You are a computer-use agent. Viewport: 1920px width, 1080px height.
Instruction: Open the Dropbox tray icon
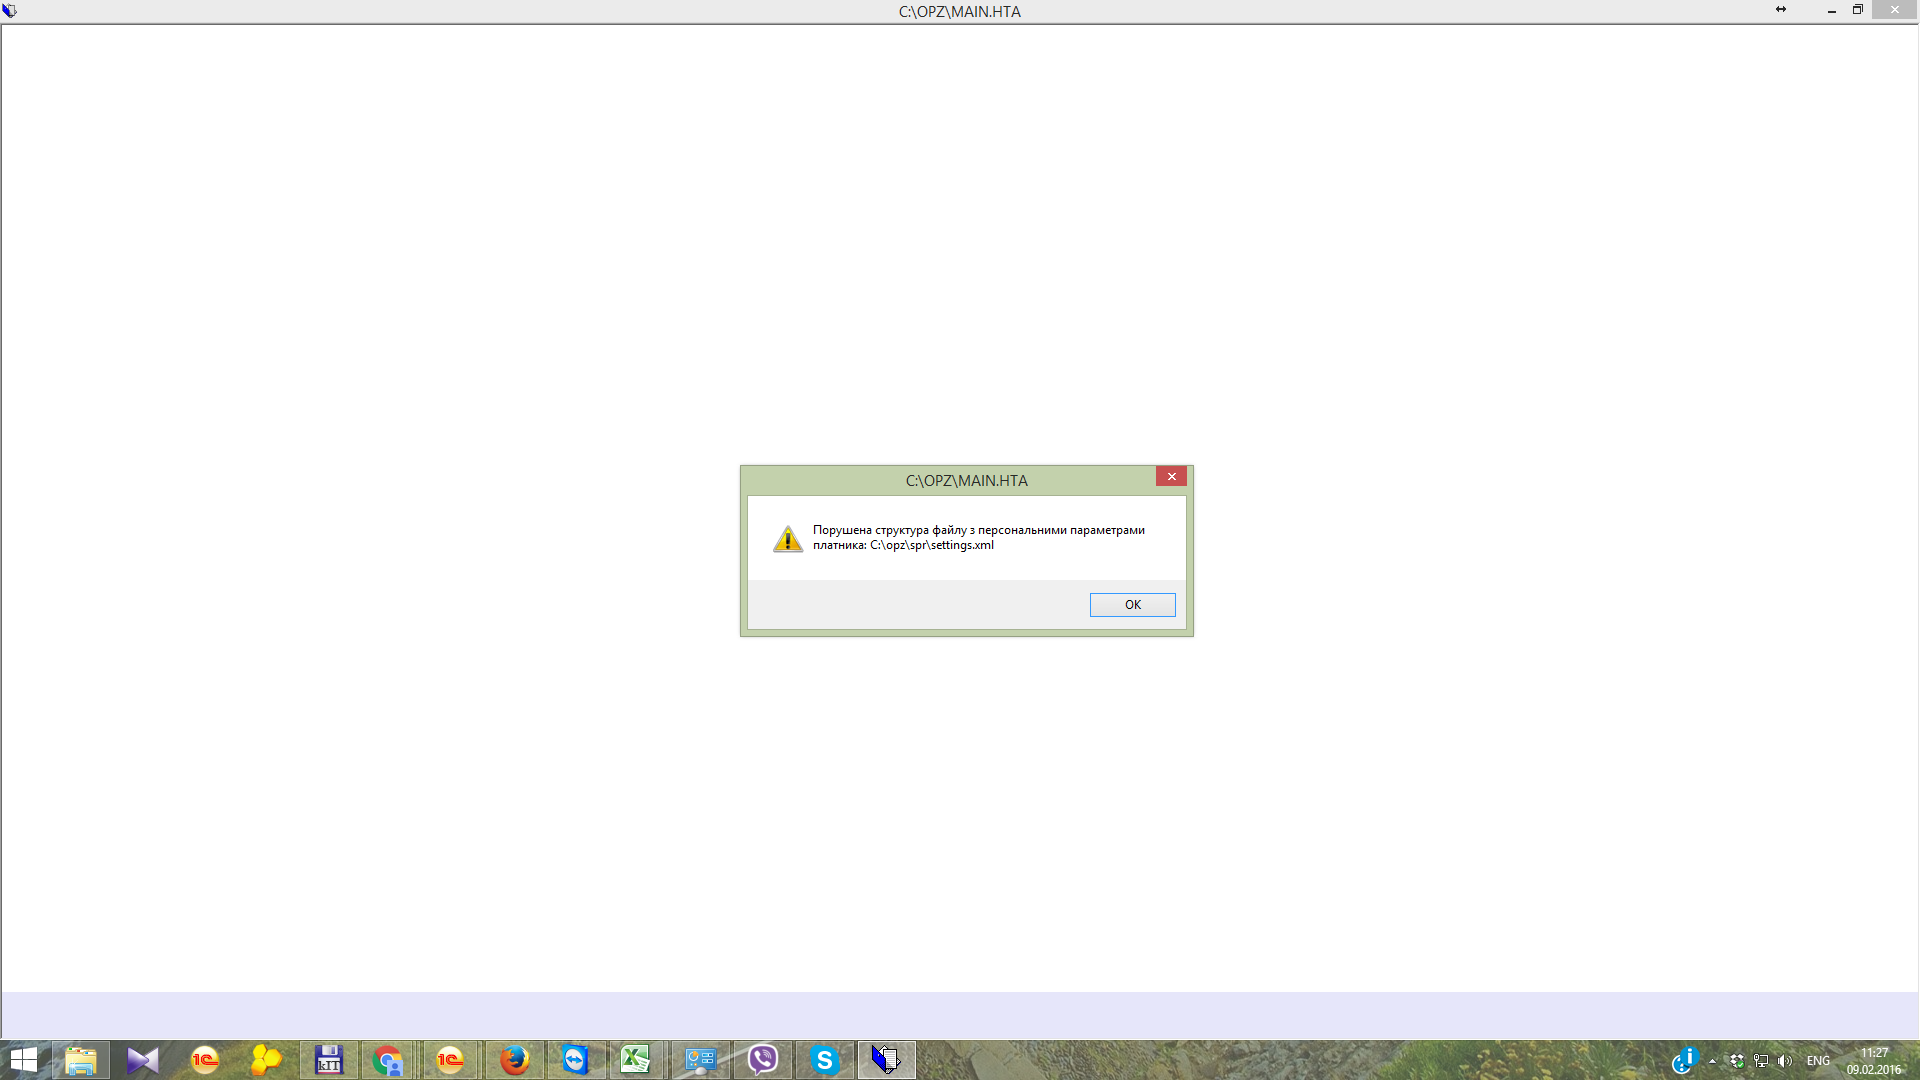pyautogui.click(x=1737, y=1061)
